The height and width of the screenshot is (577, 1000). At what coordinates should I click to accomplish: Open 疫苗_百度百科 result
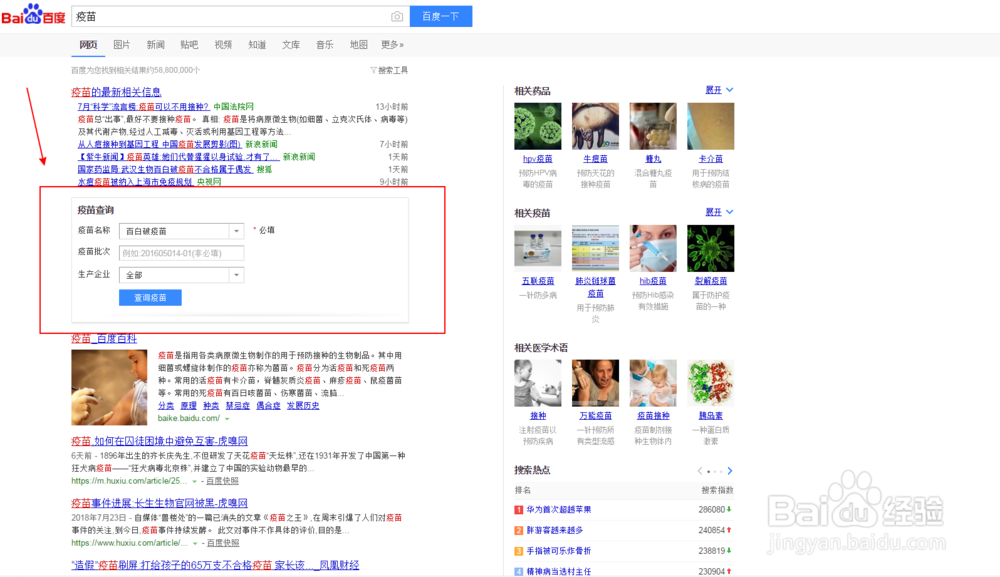pyautogui.click(x=104, y=339)
